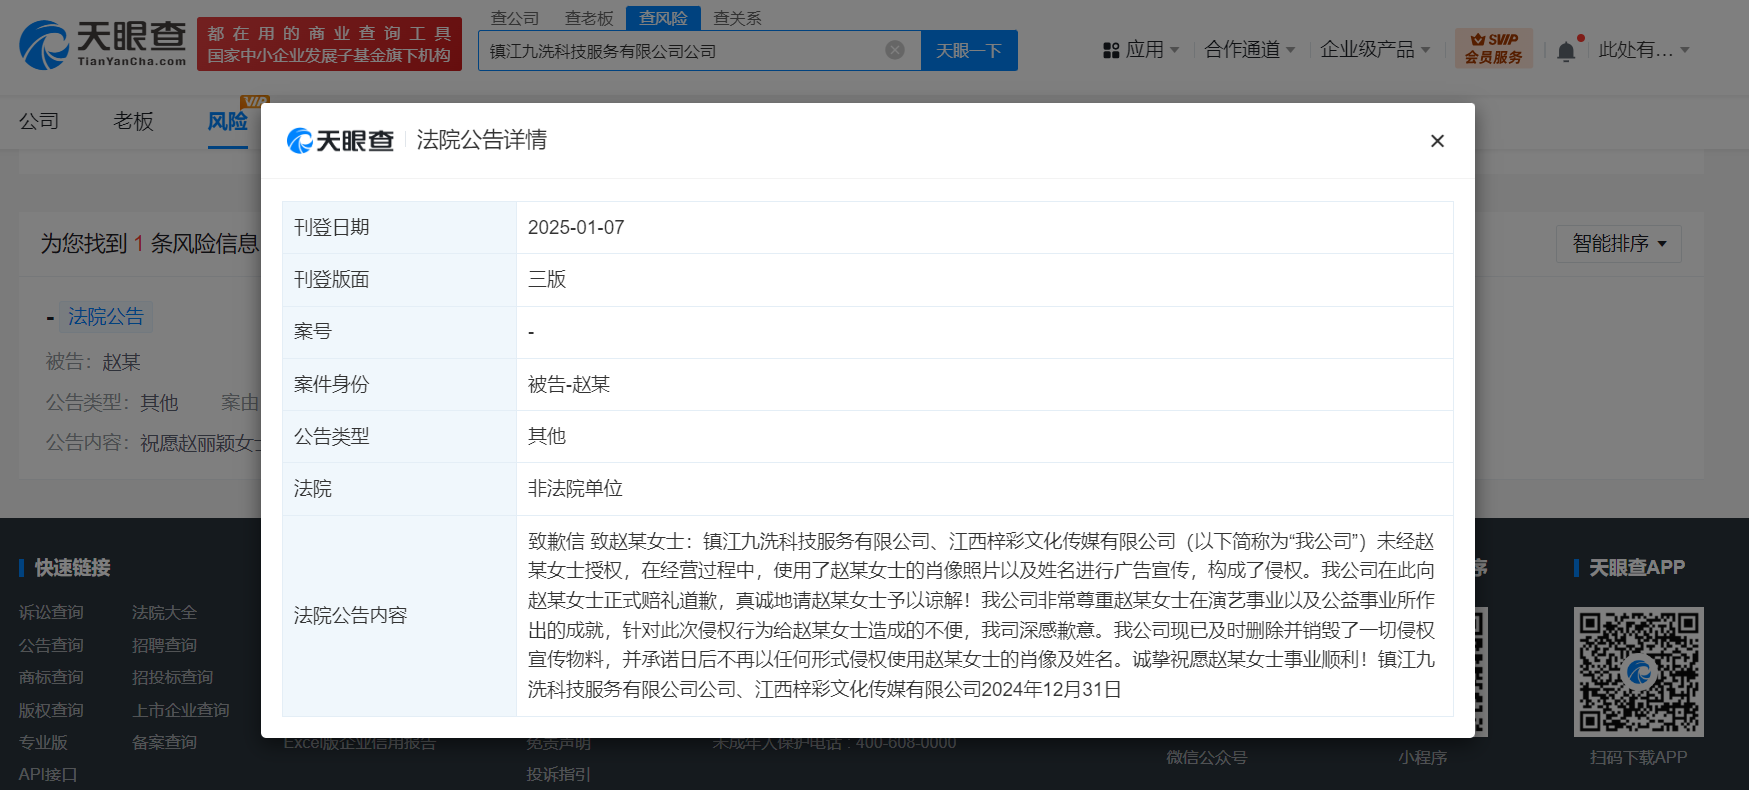Open the 上市企业查询 footer link
The image size is (1749, 790).
[180, 710]
